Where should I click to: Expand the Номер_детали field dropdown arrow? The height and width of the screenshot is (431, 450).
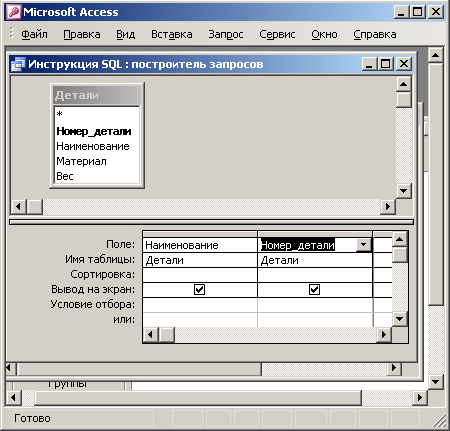point(363,245)
